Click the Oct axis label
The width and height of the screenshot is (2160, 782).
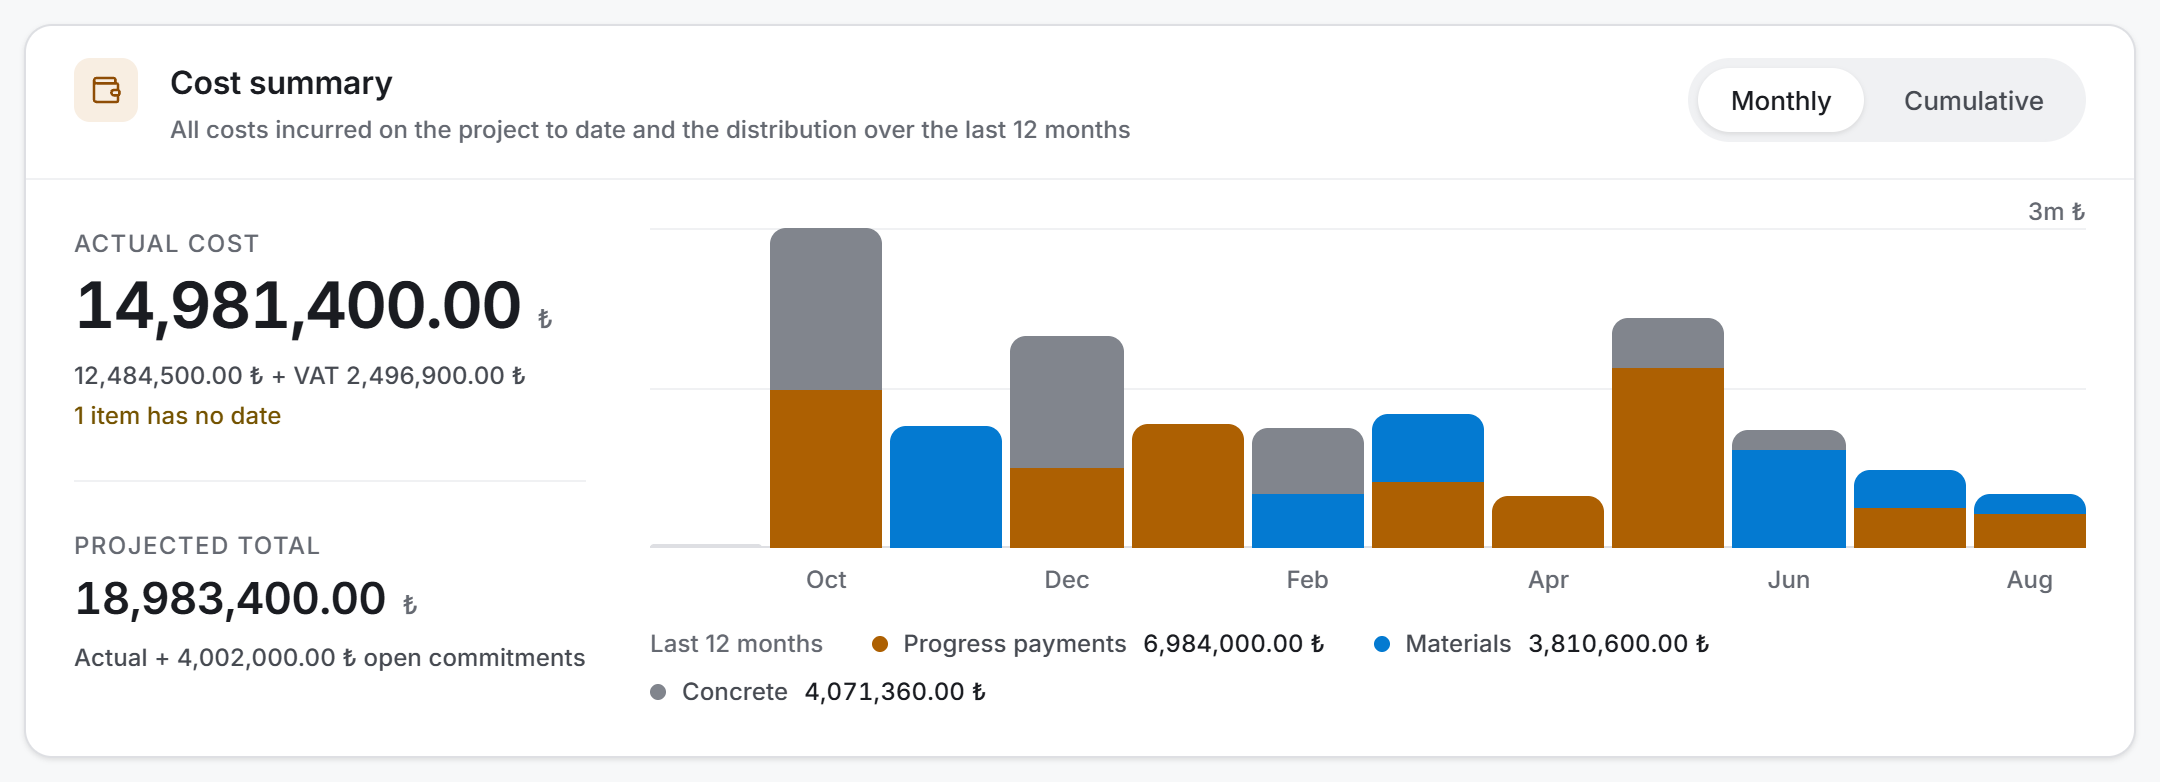(x=826, y=580)
